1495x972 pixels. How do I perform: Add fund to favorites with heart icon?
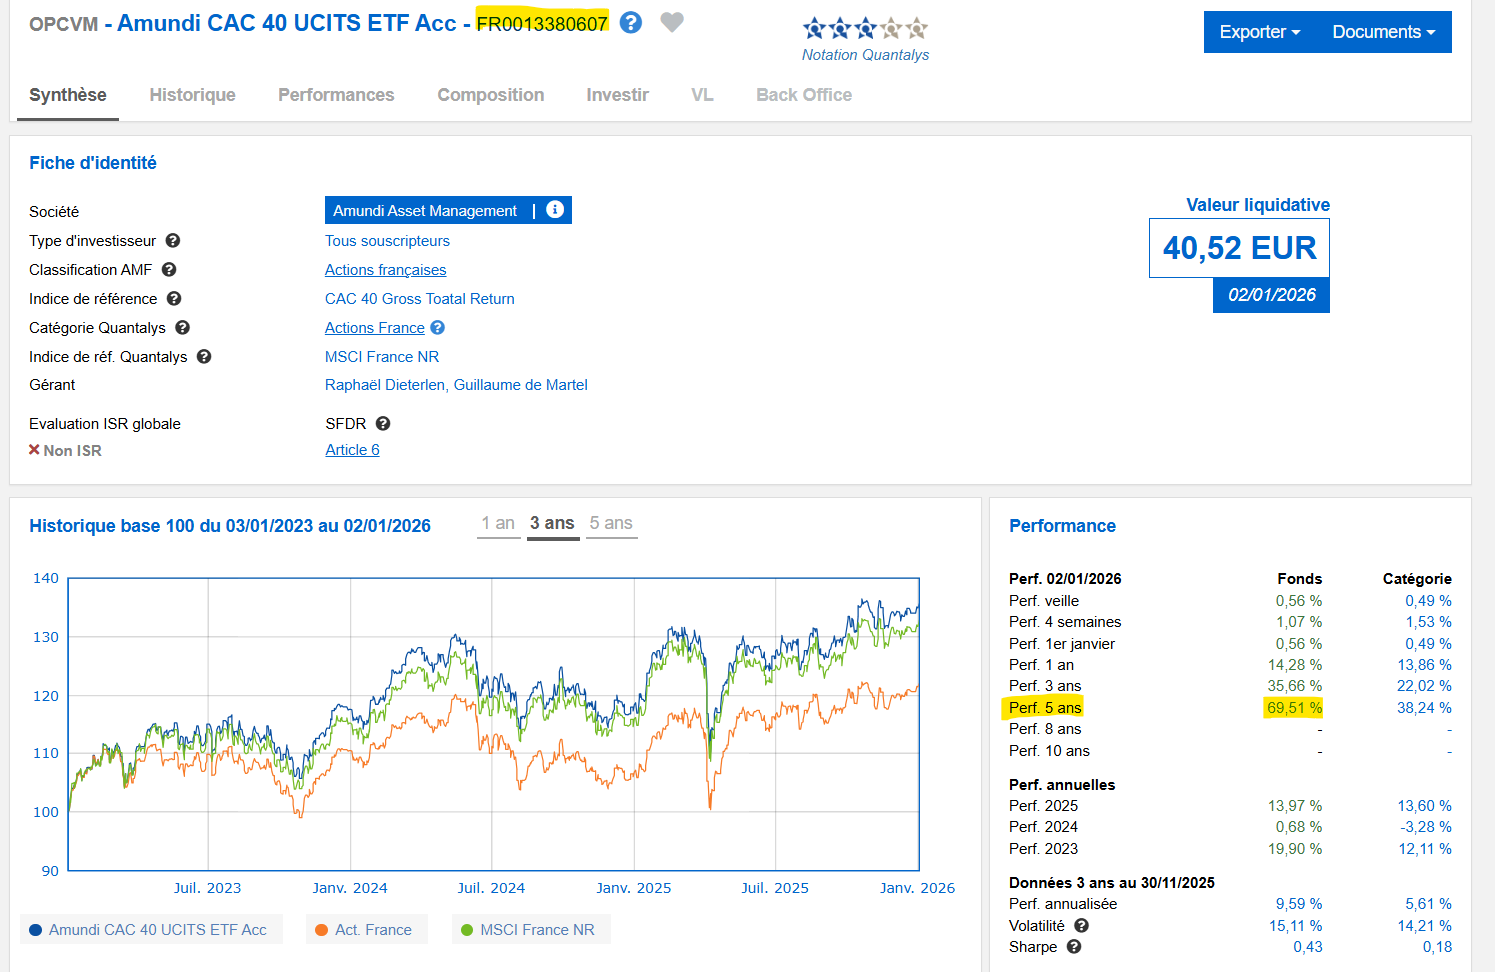(x=672, y=22)
